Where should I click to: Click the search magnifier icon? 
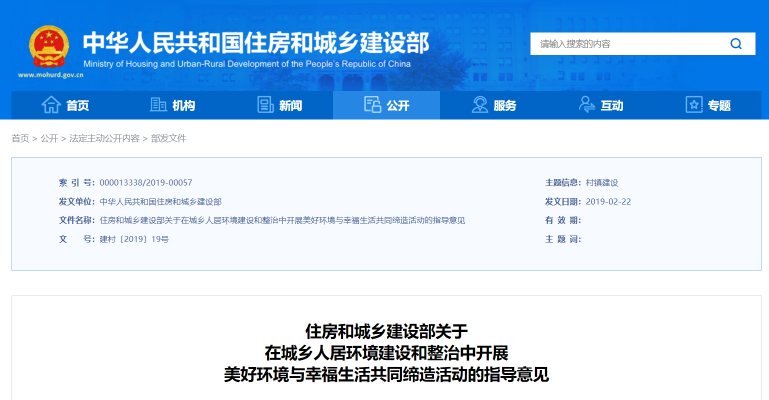(736, 44)
